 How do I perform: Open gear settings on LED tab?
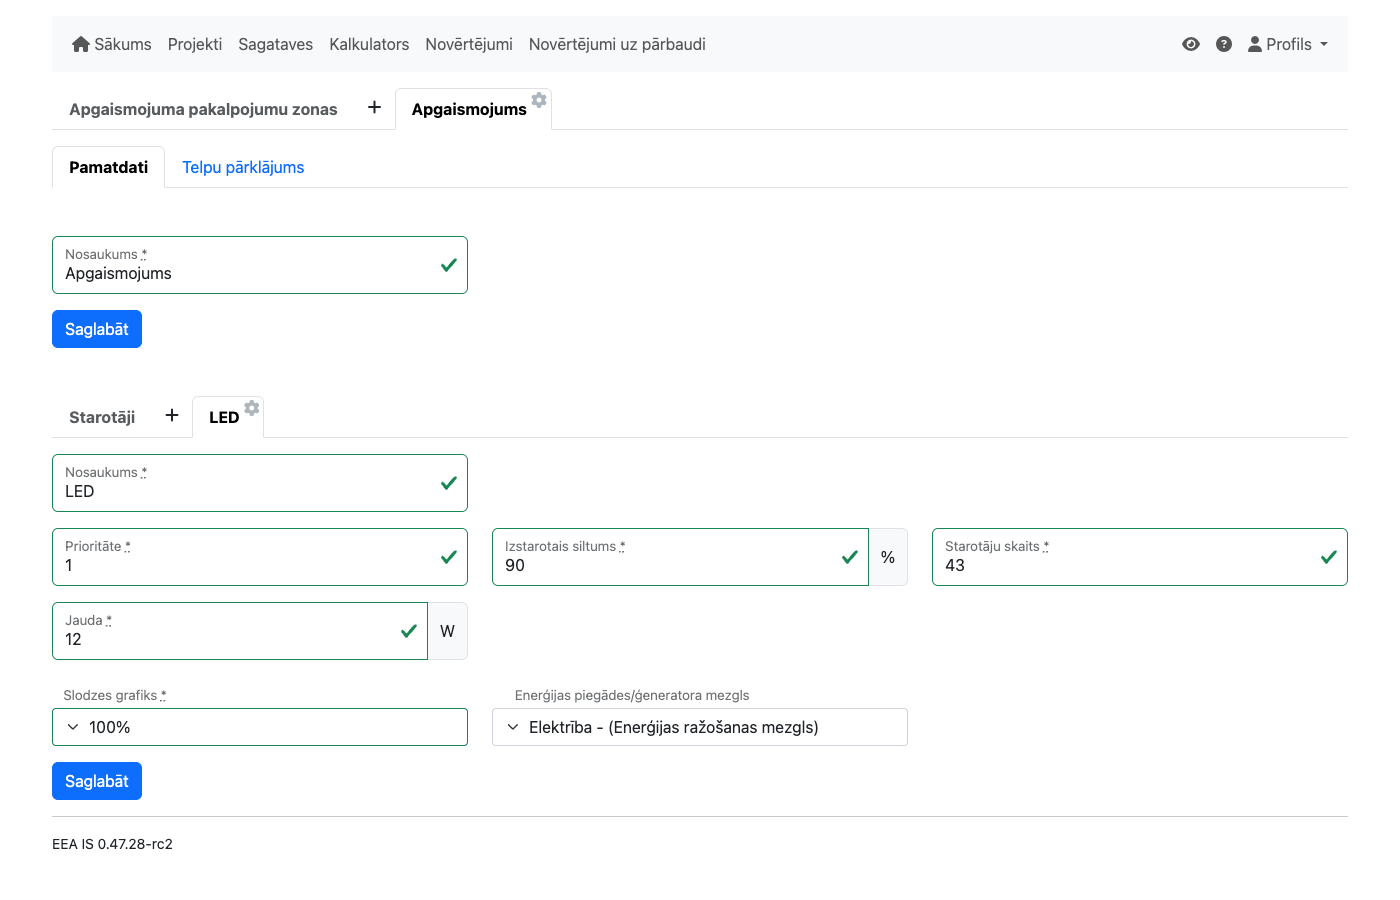click(252, 408)
